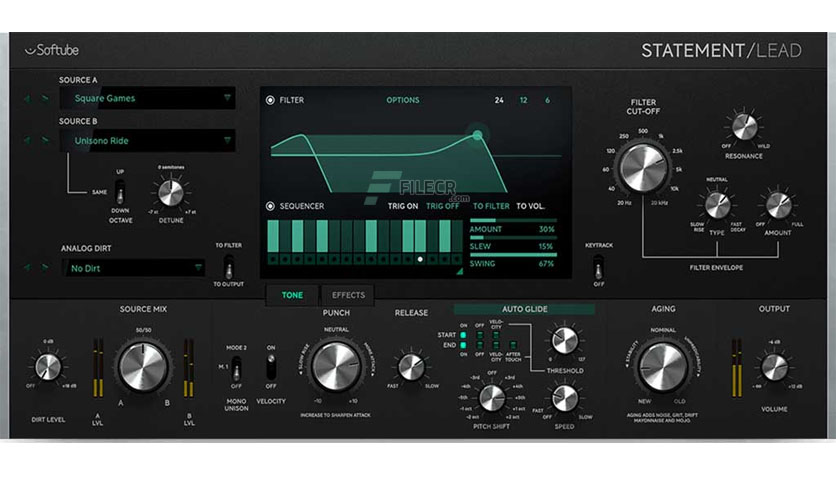Select 12 dB filter slope
836x484 pixels.
(524, 100)
